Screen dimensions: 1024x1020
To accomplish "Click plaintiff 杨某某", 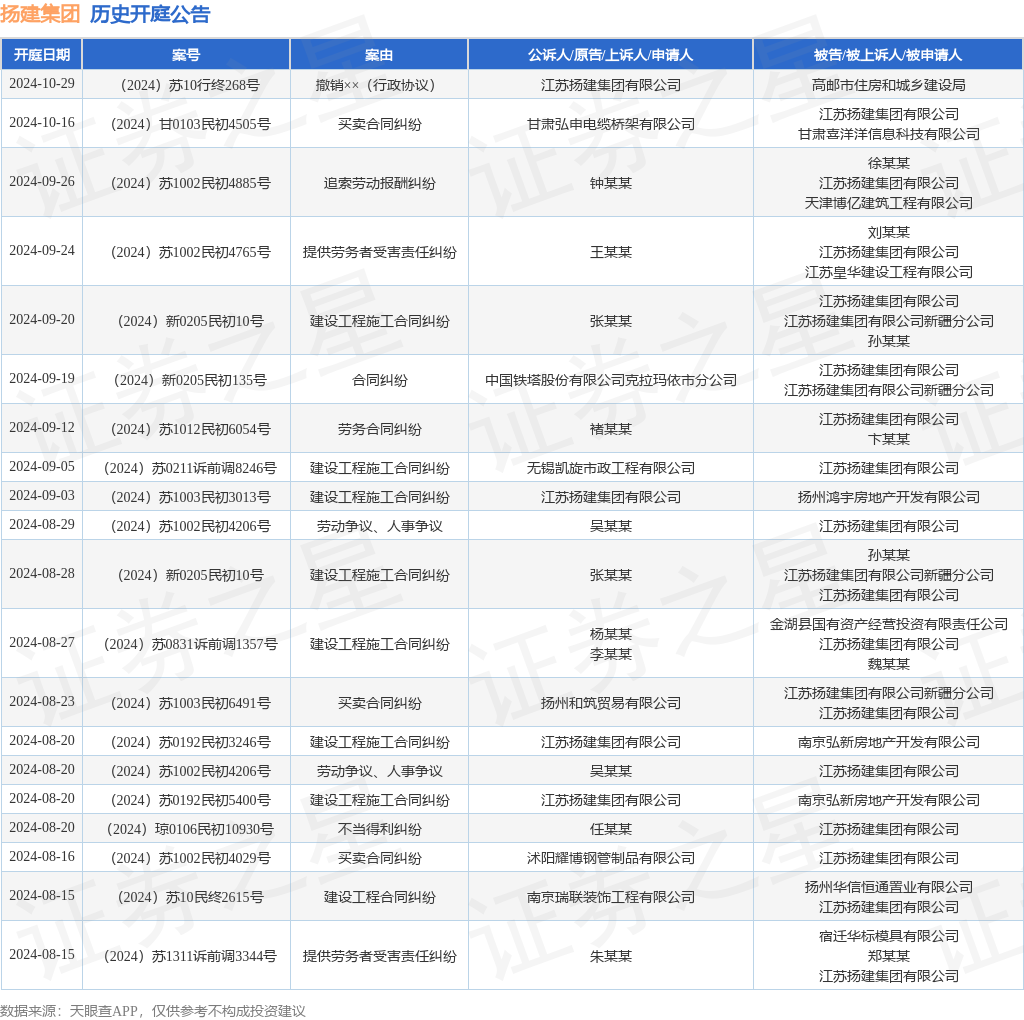I will click(611, 634).
